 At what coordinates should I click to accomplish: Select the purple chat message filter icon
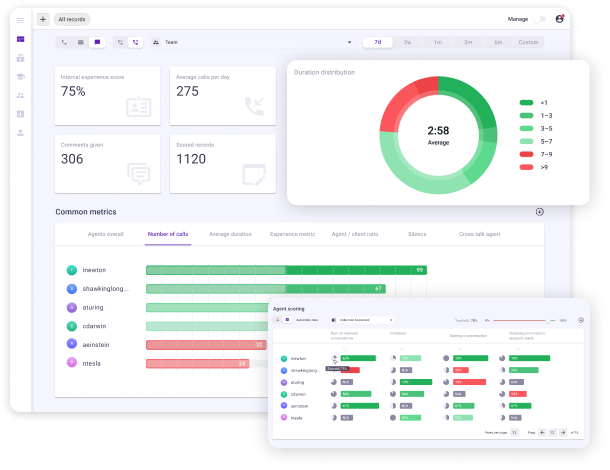pos(97,43)
